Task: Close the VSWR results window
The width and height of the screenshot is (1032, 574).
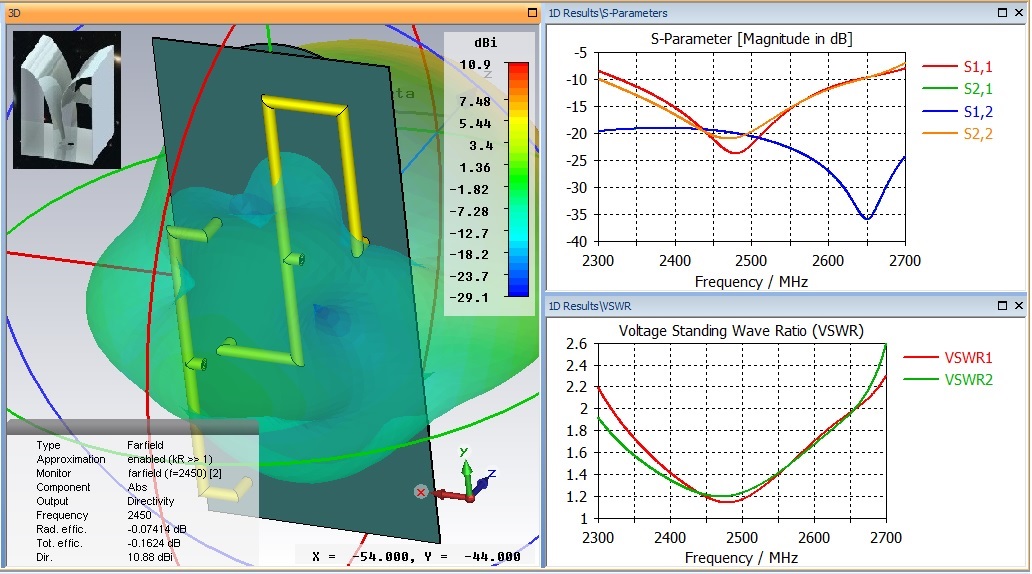Action: [1018, 305]
